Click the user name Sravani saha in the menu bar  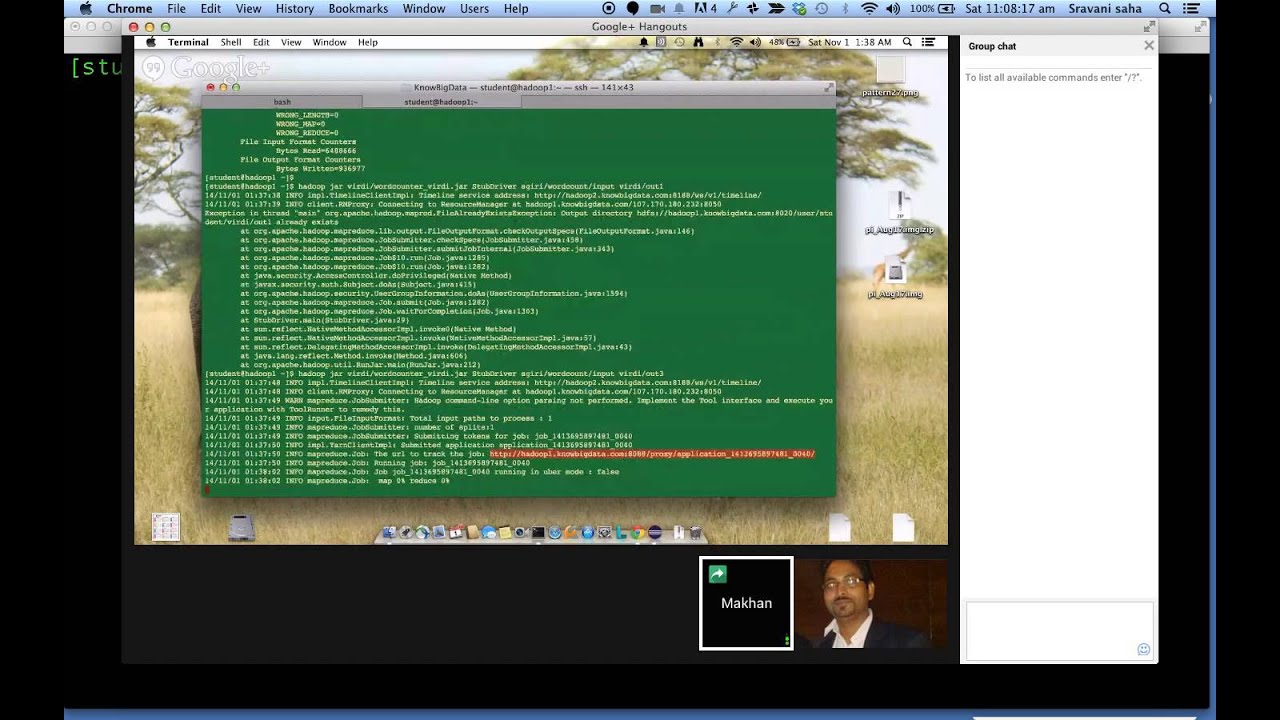(x=1107, y=8)
